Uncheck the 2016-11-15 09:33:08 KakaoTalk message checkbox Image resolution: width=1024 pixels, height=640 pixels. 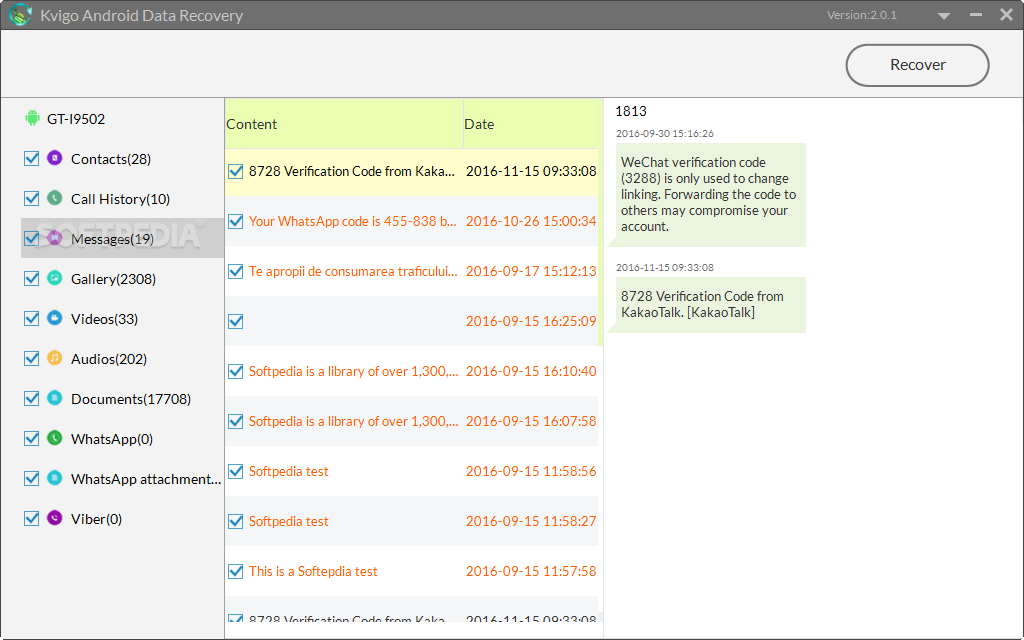pyautogui.click(x=236, y=171)
